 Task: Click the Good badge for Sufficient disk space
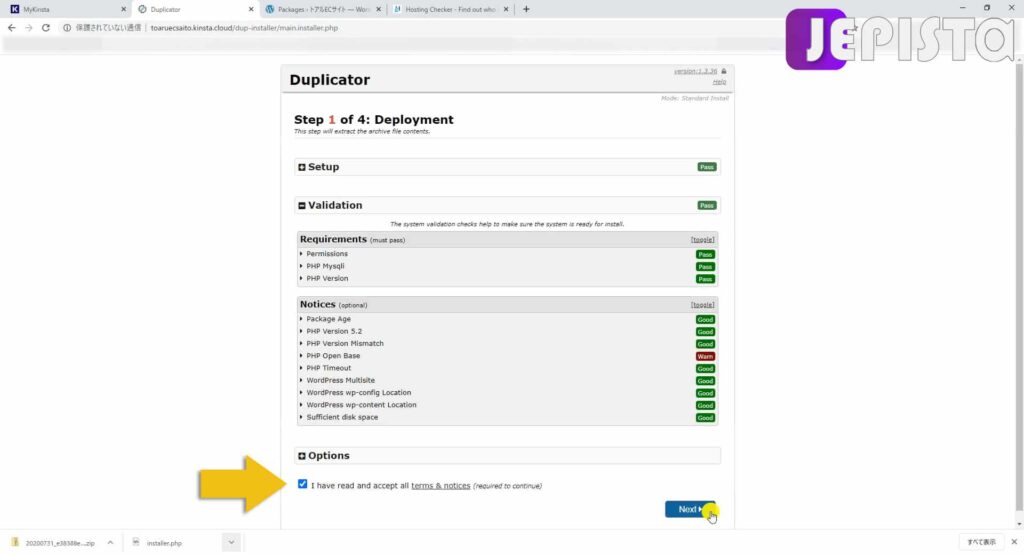click(705, 418)
